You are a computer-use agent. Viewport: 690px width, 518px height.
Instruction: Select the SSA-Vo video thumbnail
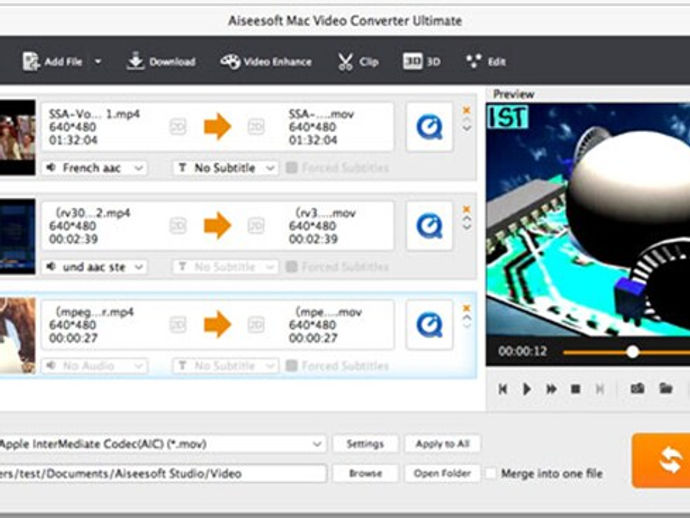click(18, 137)
